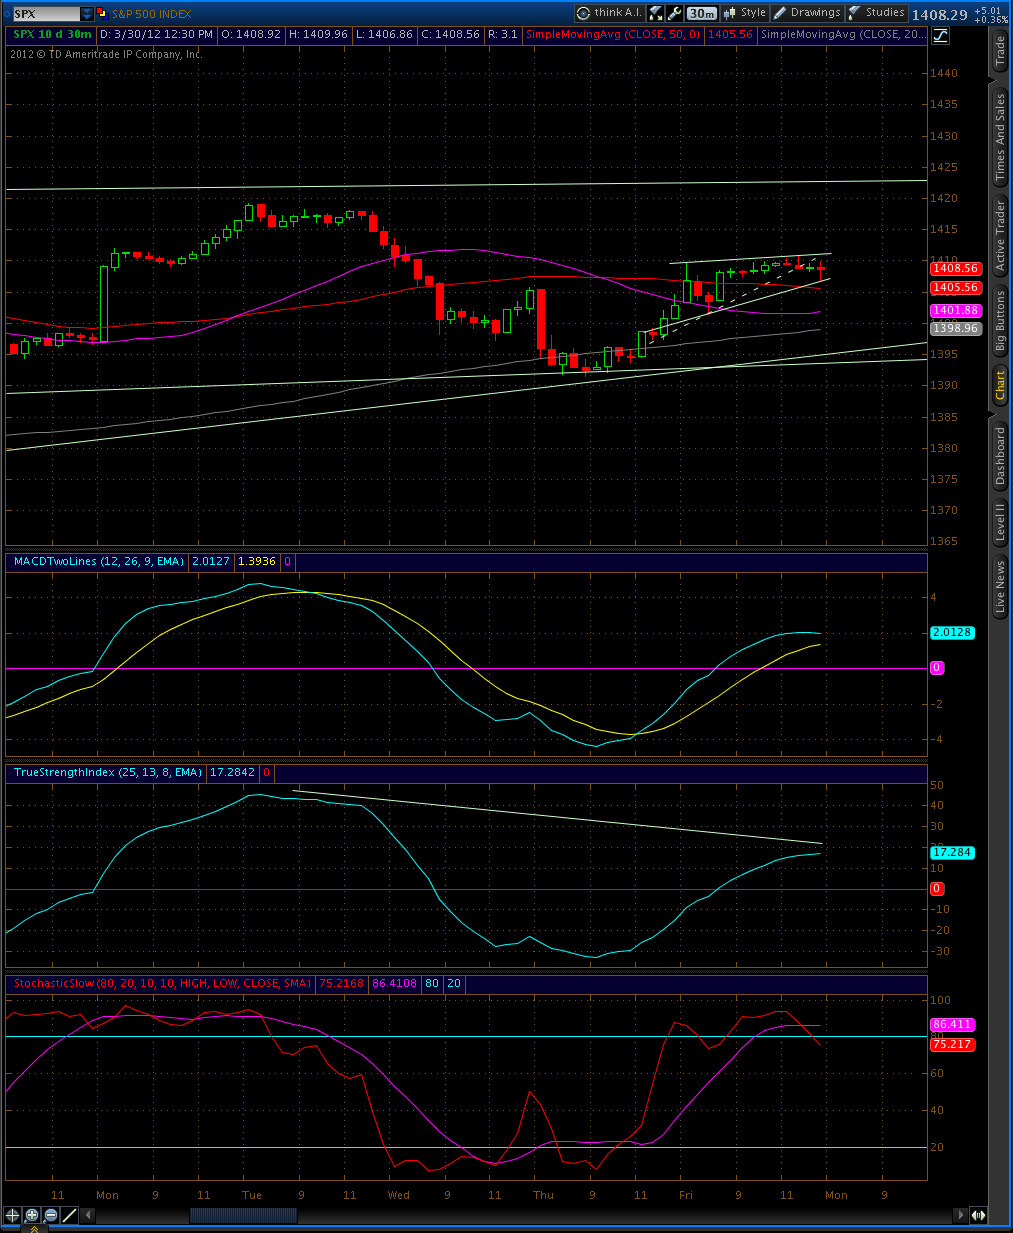Viewport: 1013px width, 1233px height.
Task: Click the SimpleMovingAvg (CLOSE, 50, 0) study label
Action: click(613, 34)
